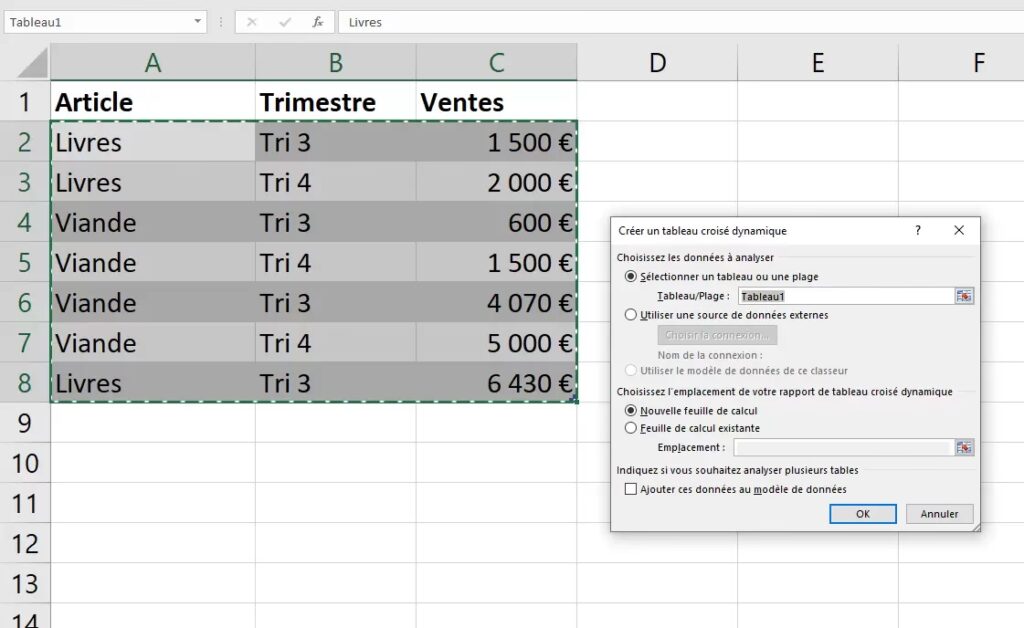The image size is (1024, 628).
Task: Select 'Feuille de calcul existante' radio button
Action: [631, 428]
